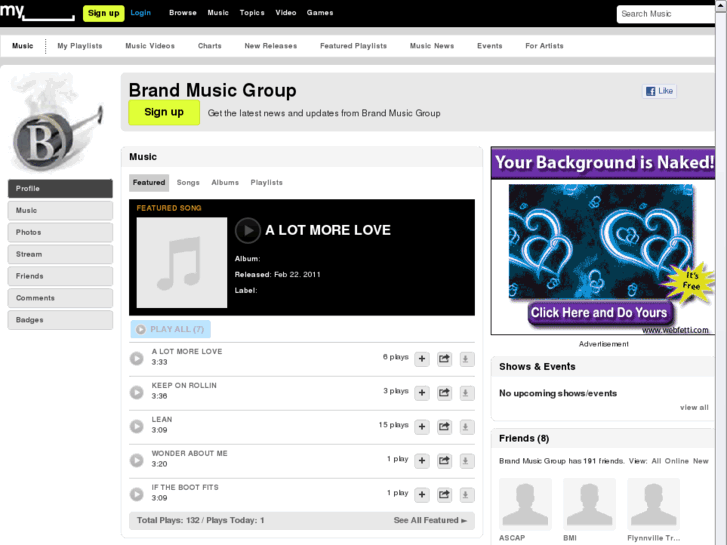
Task: Click yellow Sign up button in header
Action: pyautogui.click(x=103, y=13)
